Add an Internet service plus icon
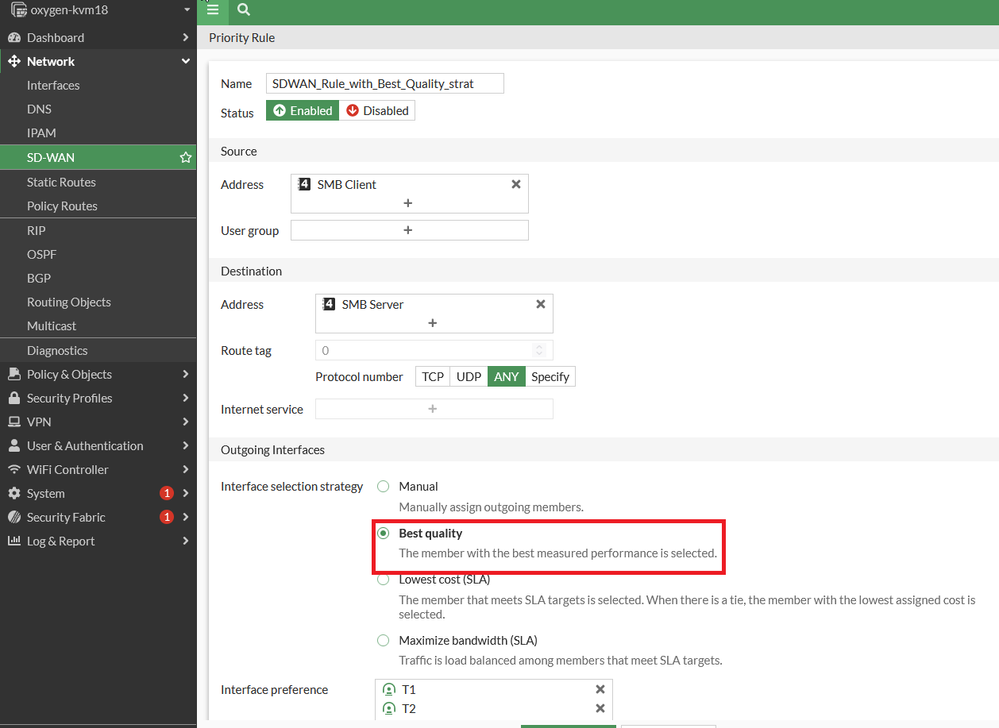 tap(433, 408)
